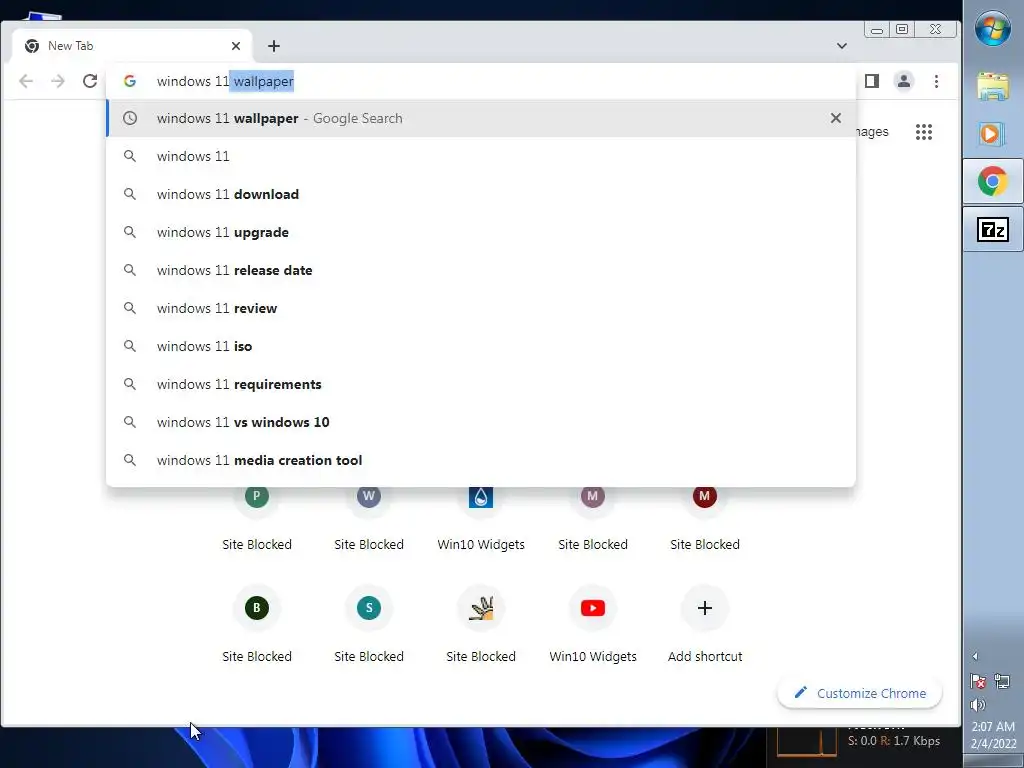Open the YouTube Win10 Widgets shortcut
This screenshot has height=768, width=1024.
593,624
